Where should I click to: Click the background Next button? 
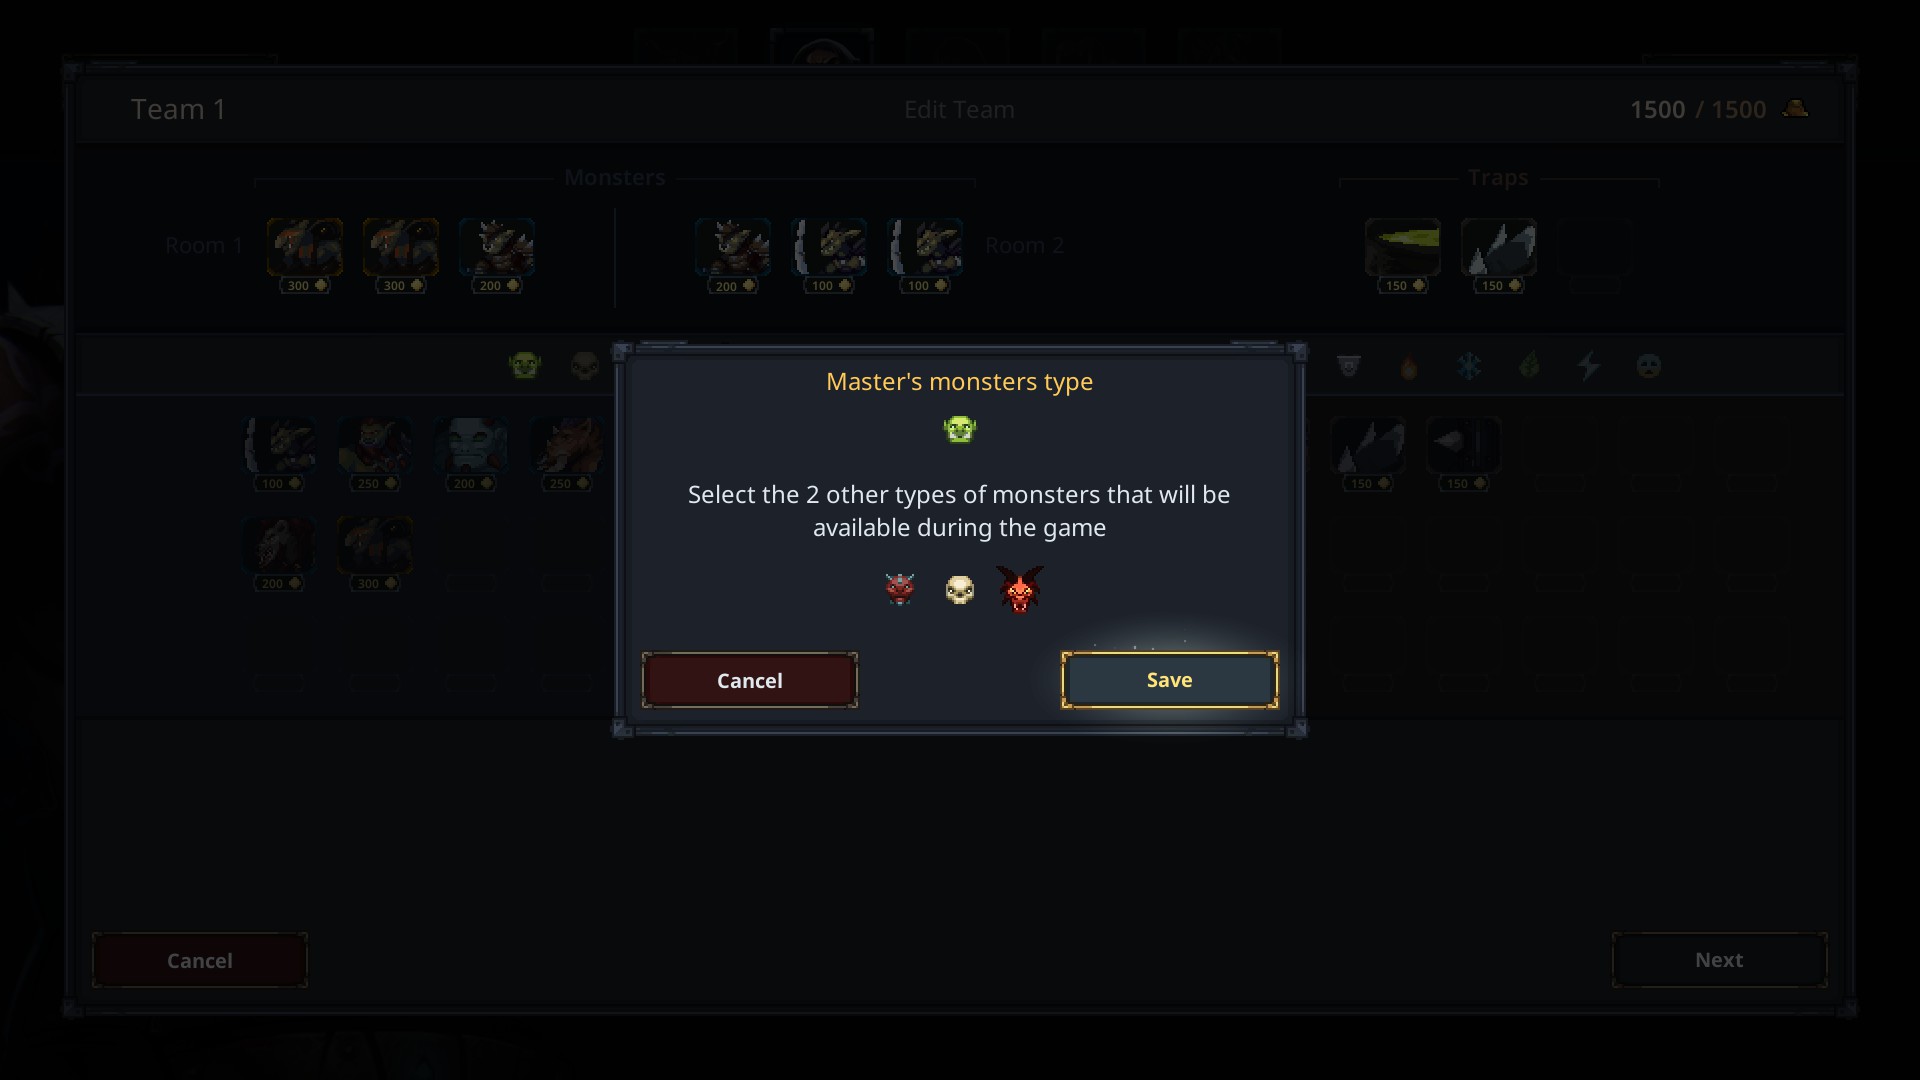[1719, 960]
